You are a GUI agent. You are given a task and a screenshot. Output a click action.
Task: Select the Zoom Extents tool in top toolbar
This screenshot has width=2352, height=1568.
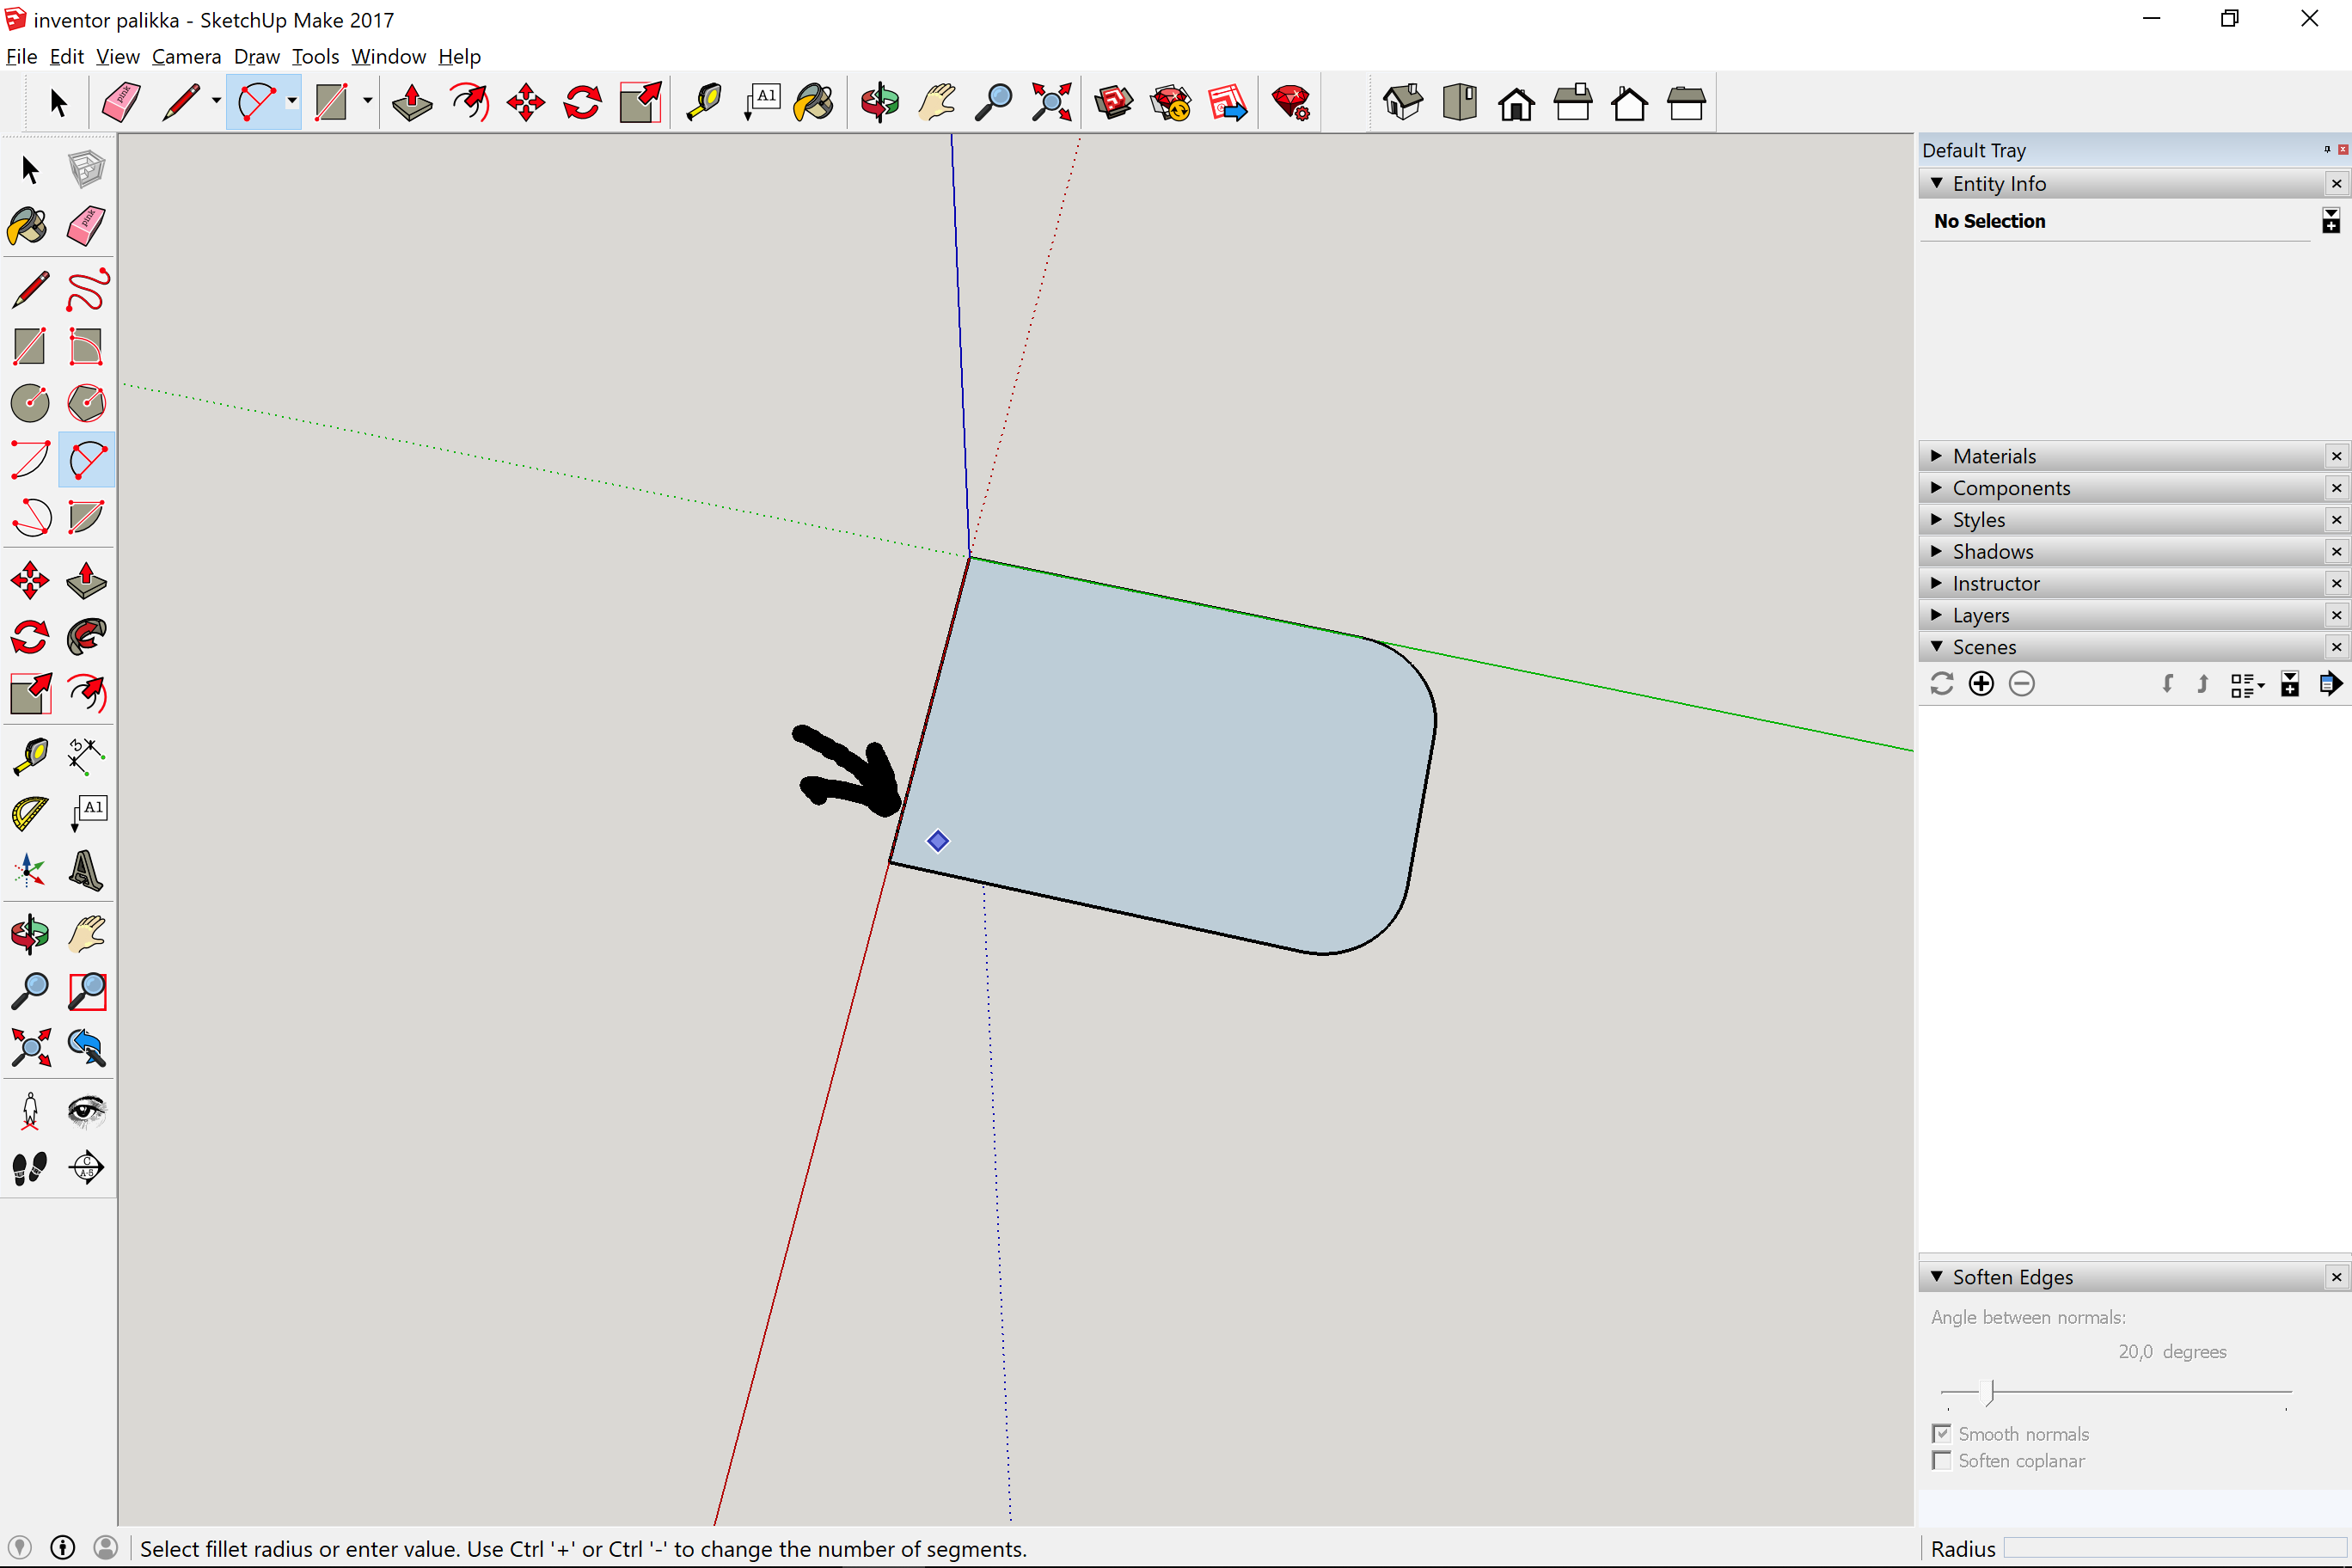coord(1051,102)
